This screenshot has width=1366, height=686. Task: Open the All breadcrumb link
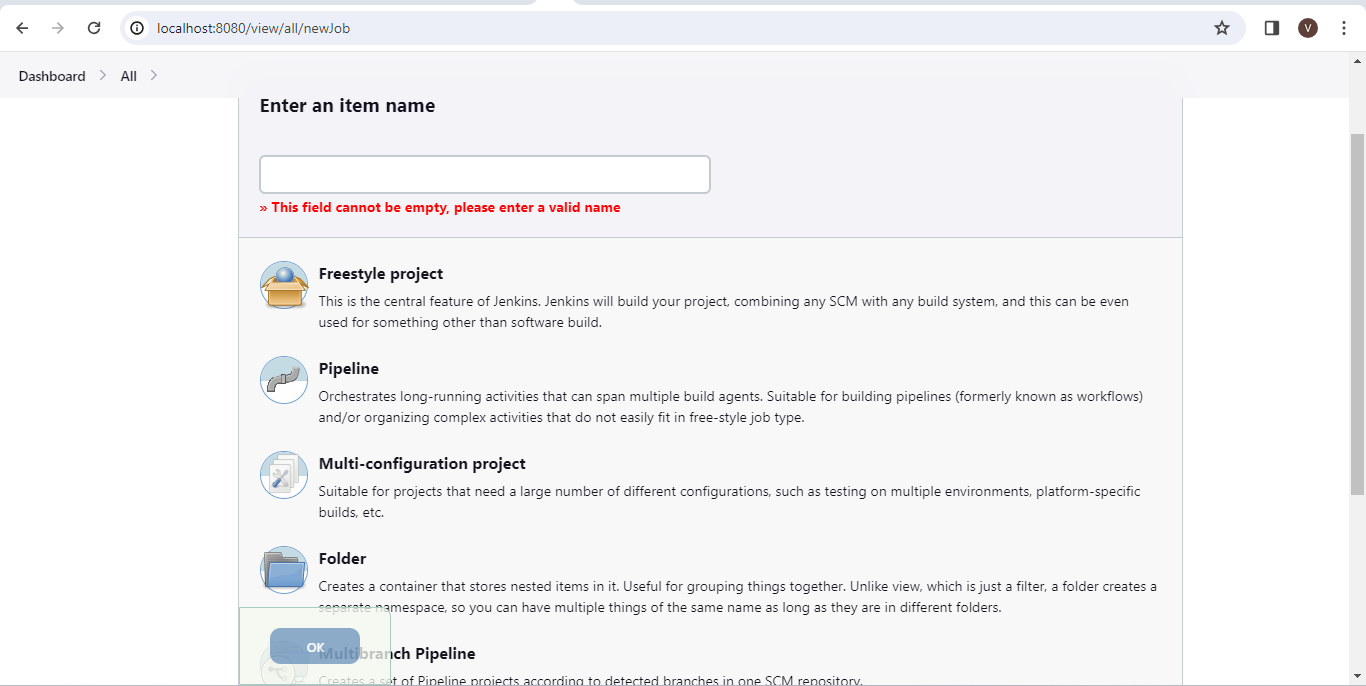point(129,76)
